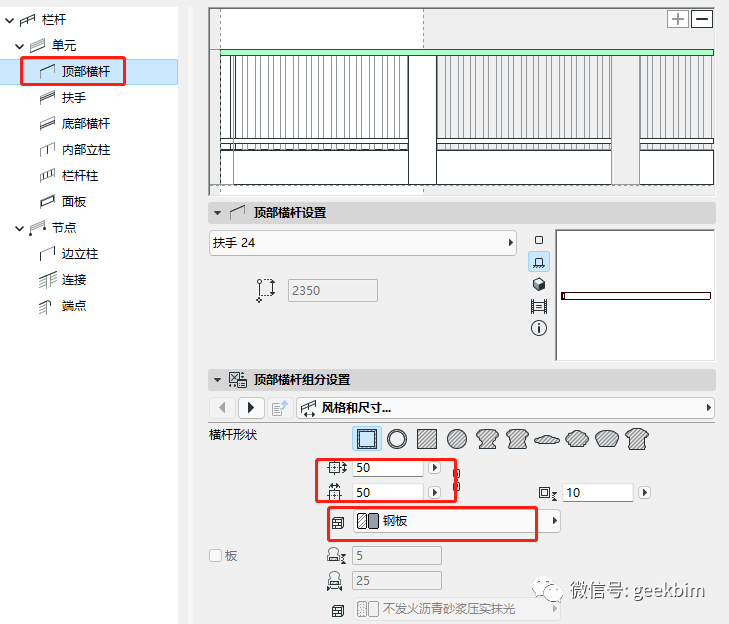The image size is (729, 624).
Task: Open the 扶手 24 component dropdown
Action: click(362, 243)
